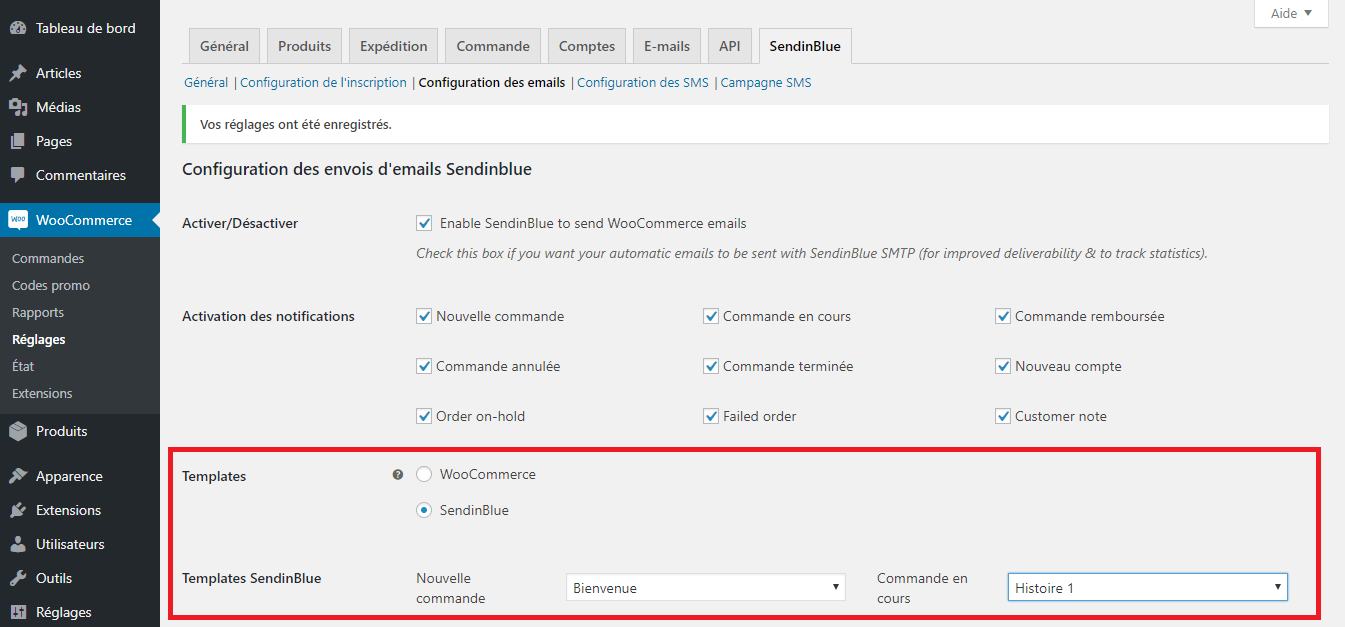Viewport: 1345px width, 627px height.
Task: Click the Utilisateurs person icon
Action: tap(18, 544)
